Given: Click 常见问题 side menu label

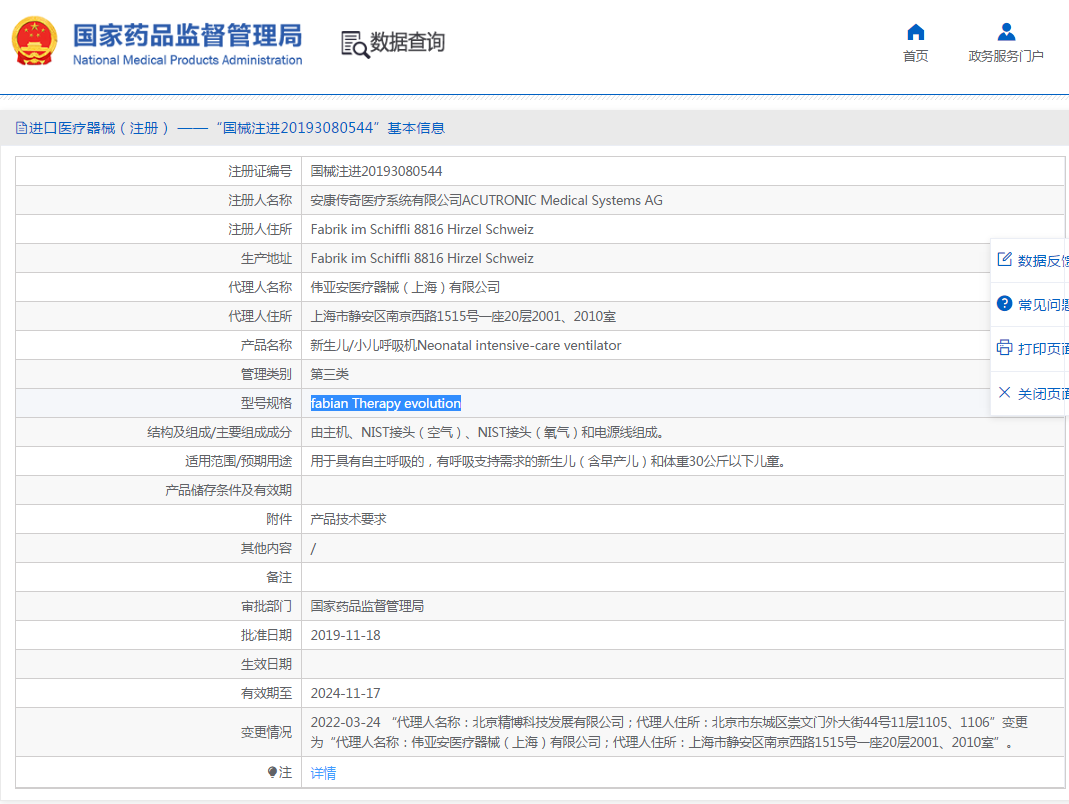Looking at the screenshot, I should tap(1043, 305).
